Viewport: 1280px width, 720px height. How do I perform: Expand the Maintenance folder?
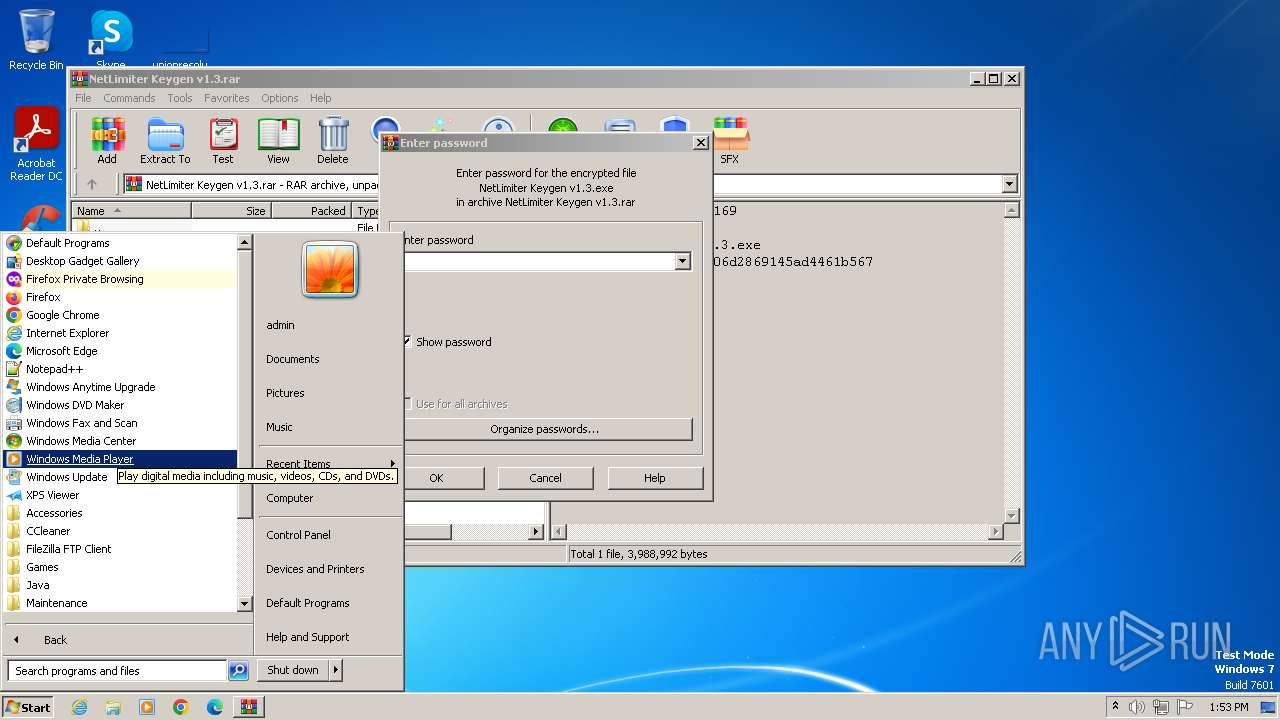click(120, 603)
